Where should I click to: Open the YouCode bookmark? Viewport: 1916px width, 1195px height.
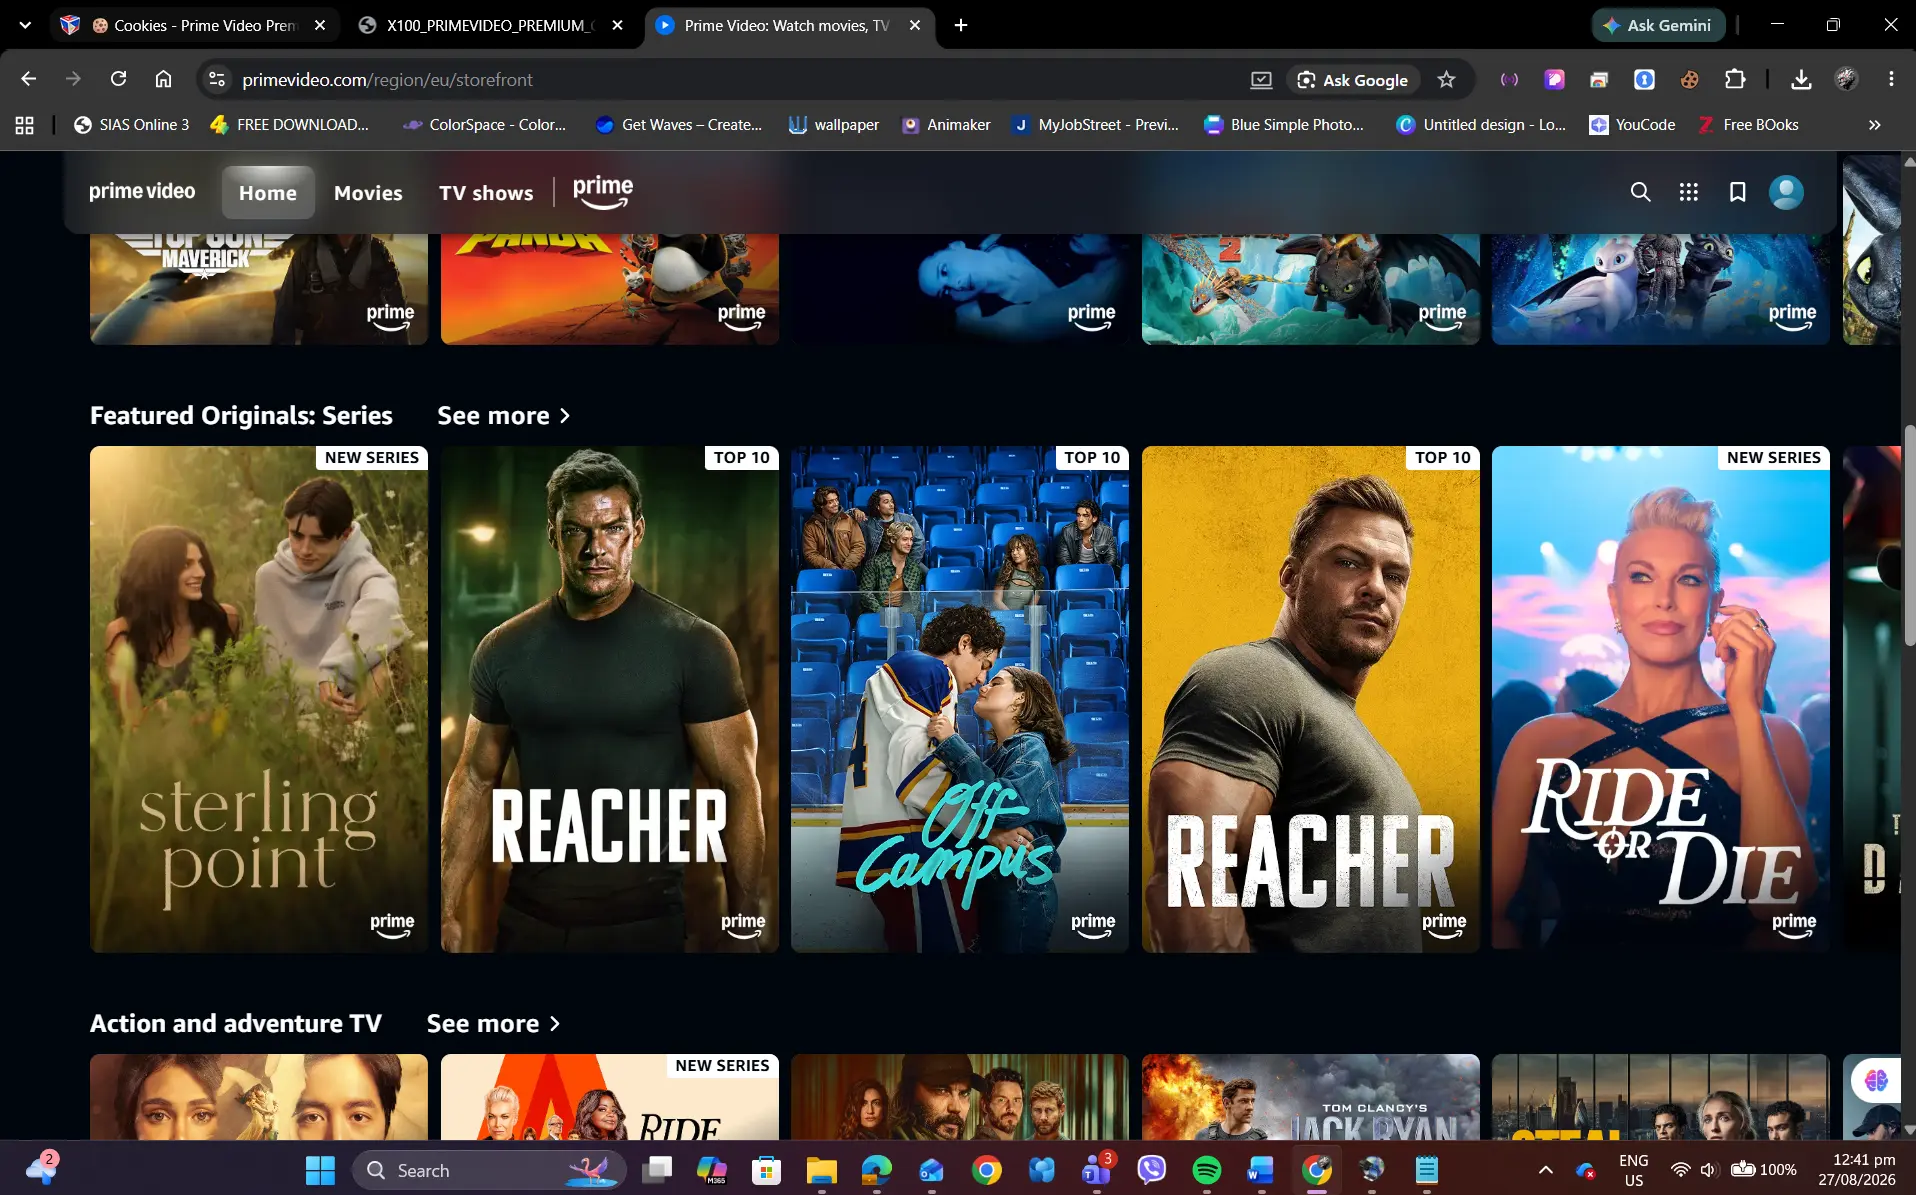(x=1632, y=125)
